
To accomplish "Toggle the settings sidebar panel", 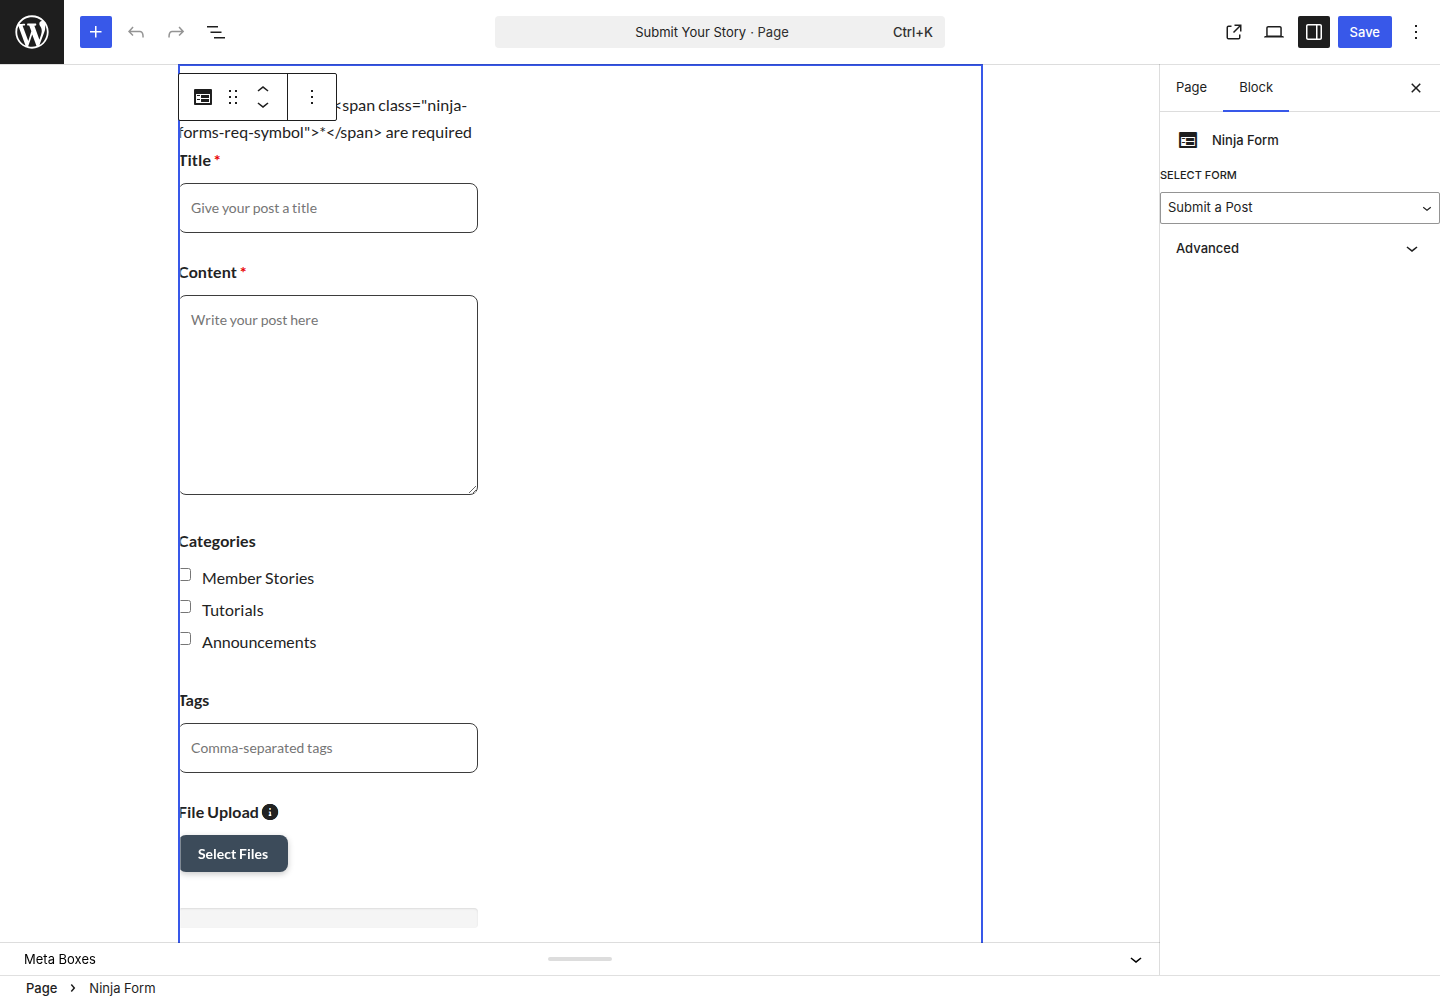I will coord(1314,32).
